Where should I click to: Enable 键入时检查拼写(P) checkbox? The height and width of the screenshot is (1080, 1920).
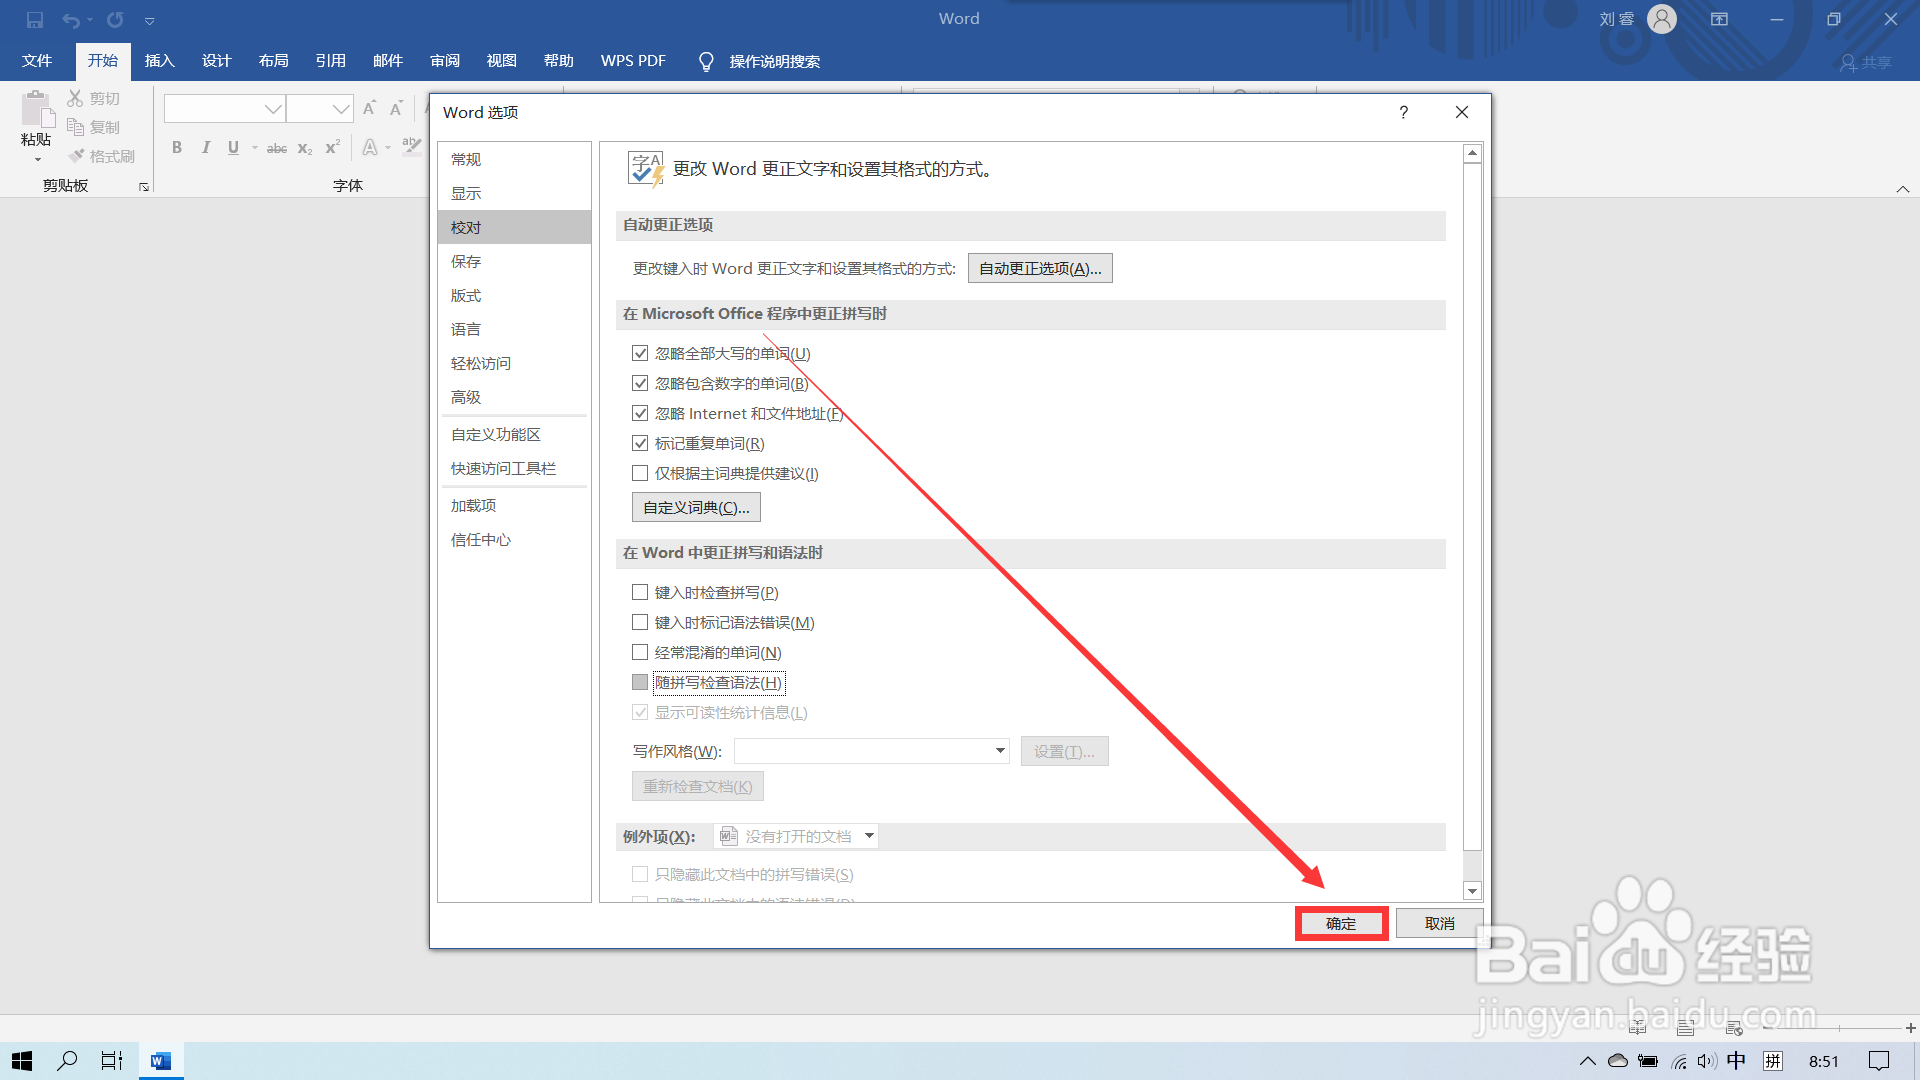coord(640,592)
